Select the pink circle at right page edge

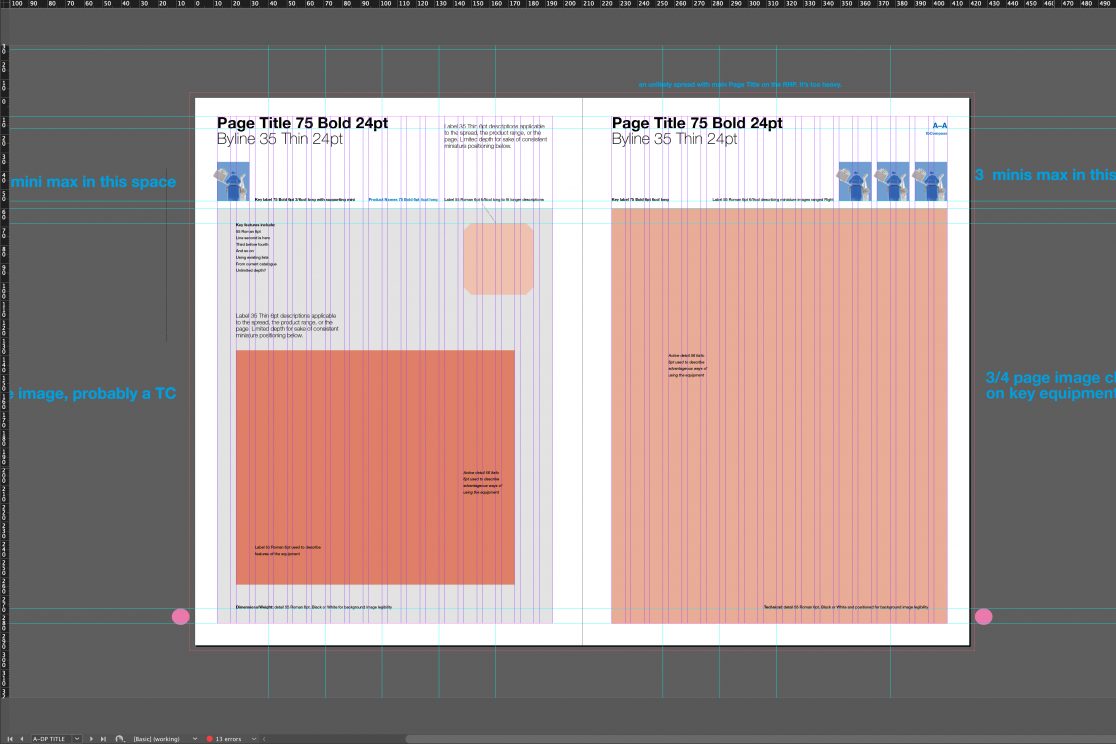pyautogui.click(x=984, y=617)
